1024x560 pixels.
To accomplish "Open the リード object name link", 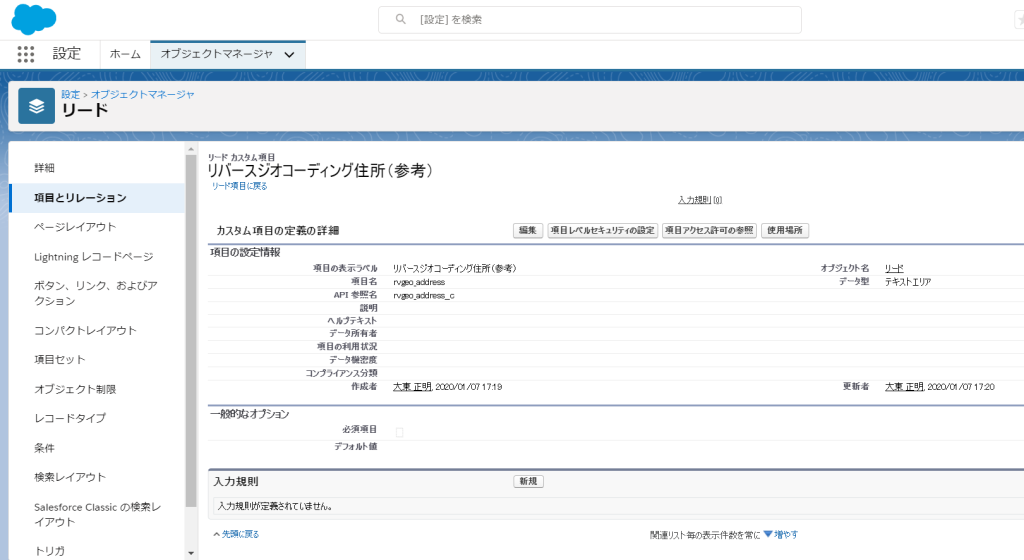I will coord(894,268).
